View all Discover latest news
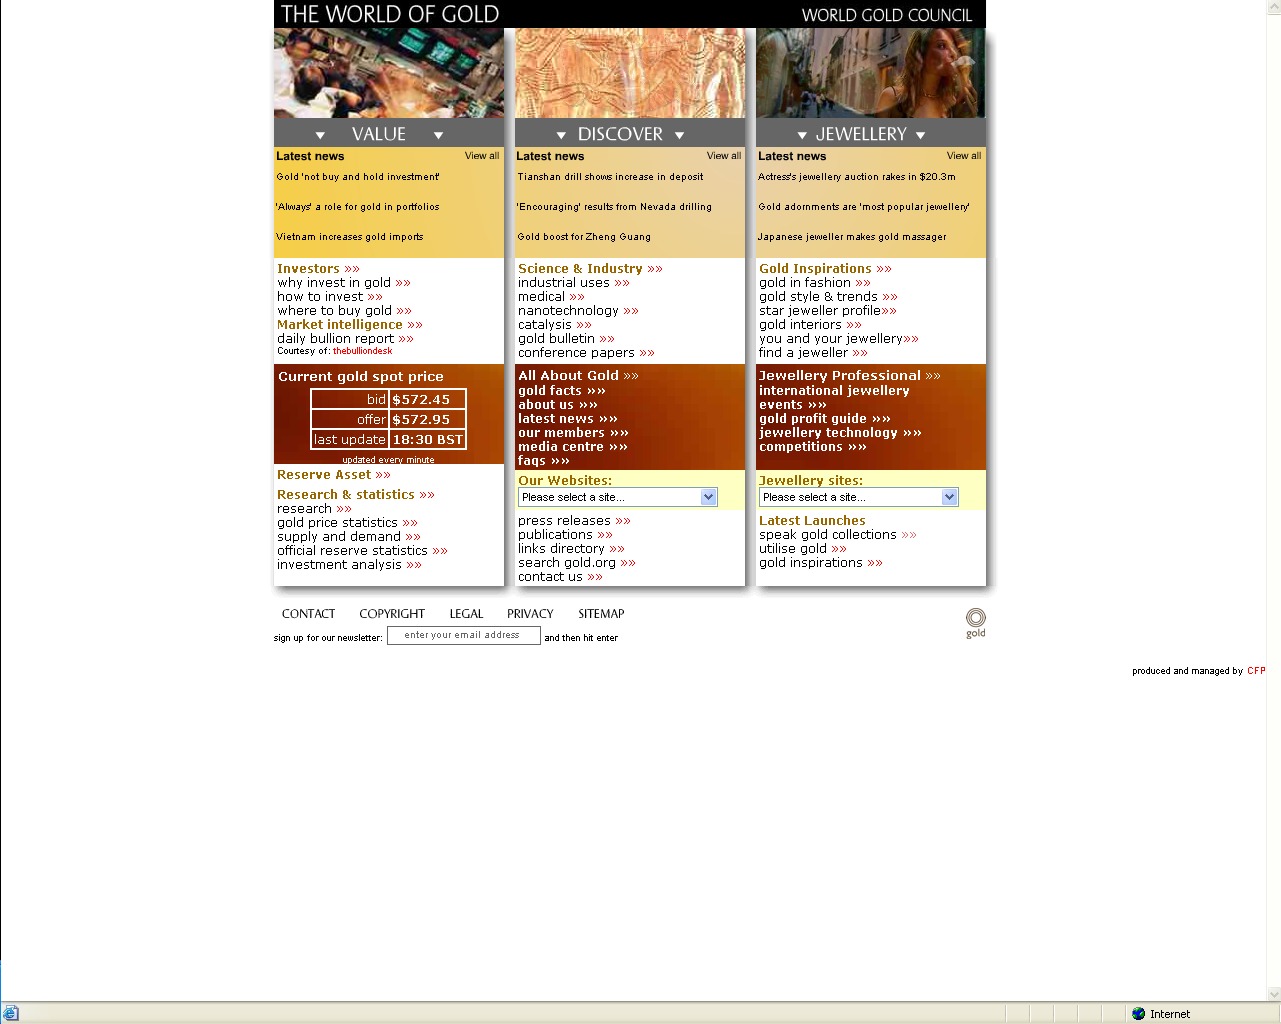 click(x=723, y=156)
